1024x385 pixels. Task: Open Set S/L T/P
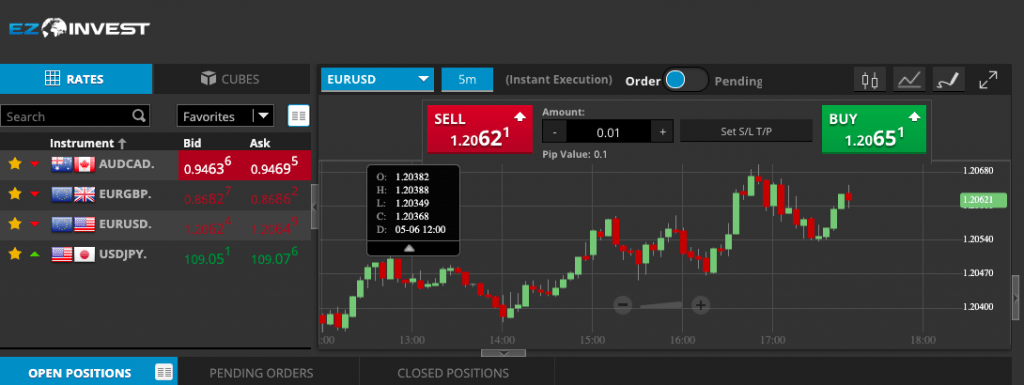(x=746, y=131)
